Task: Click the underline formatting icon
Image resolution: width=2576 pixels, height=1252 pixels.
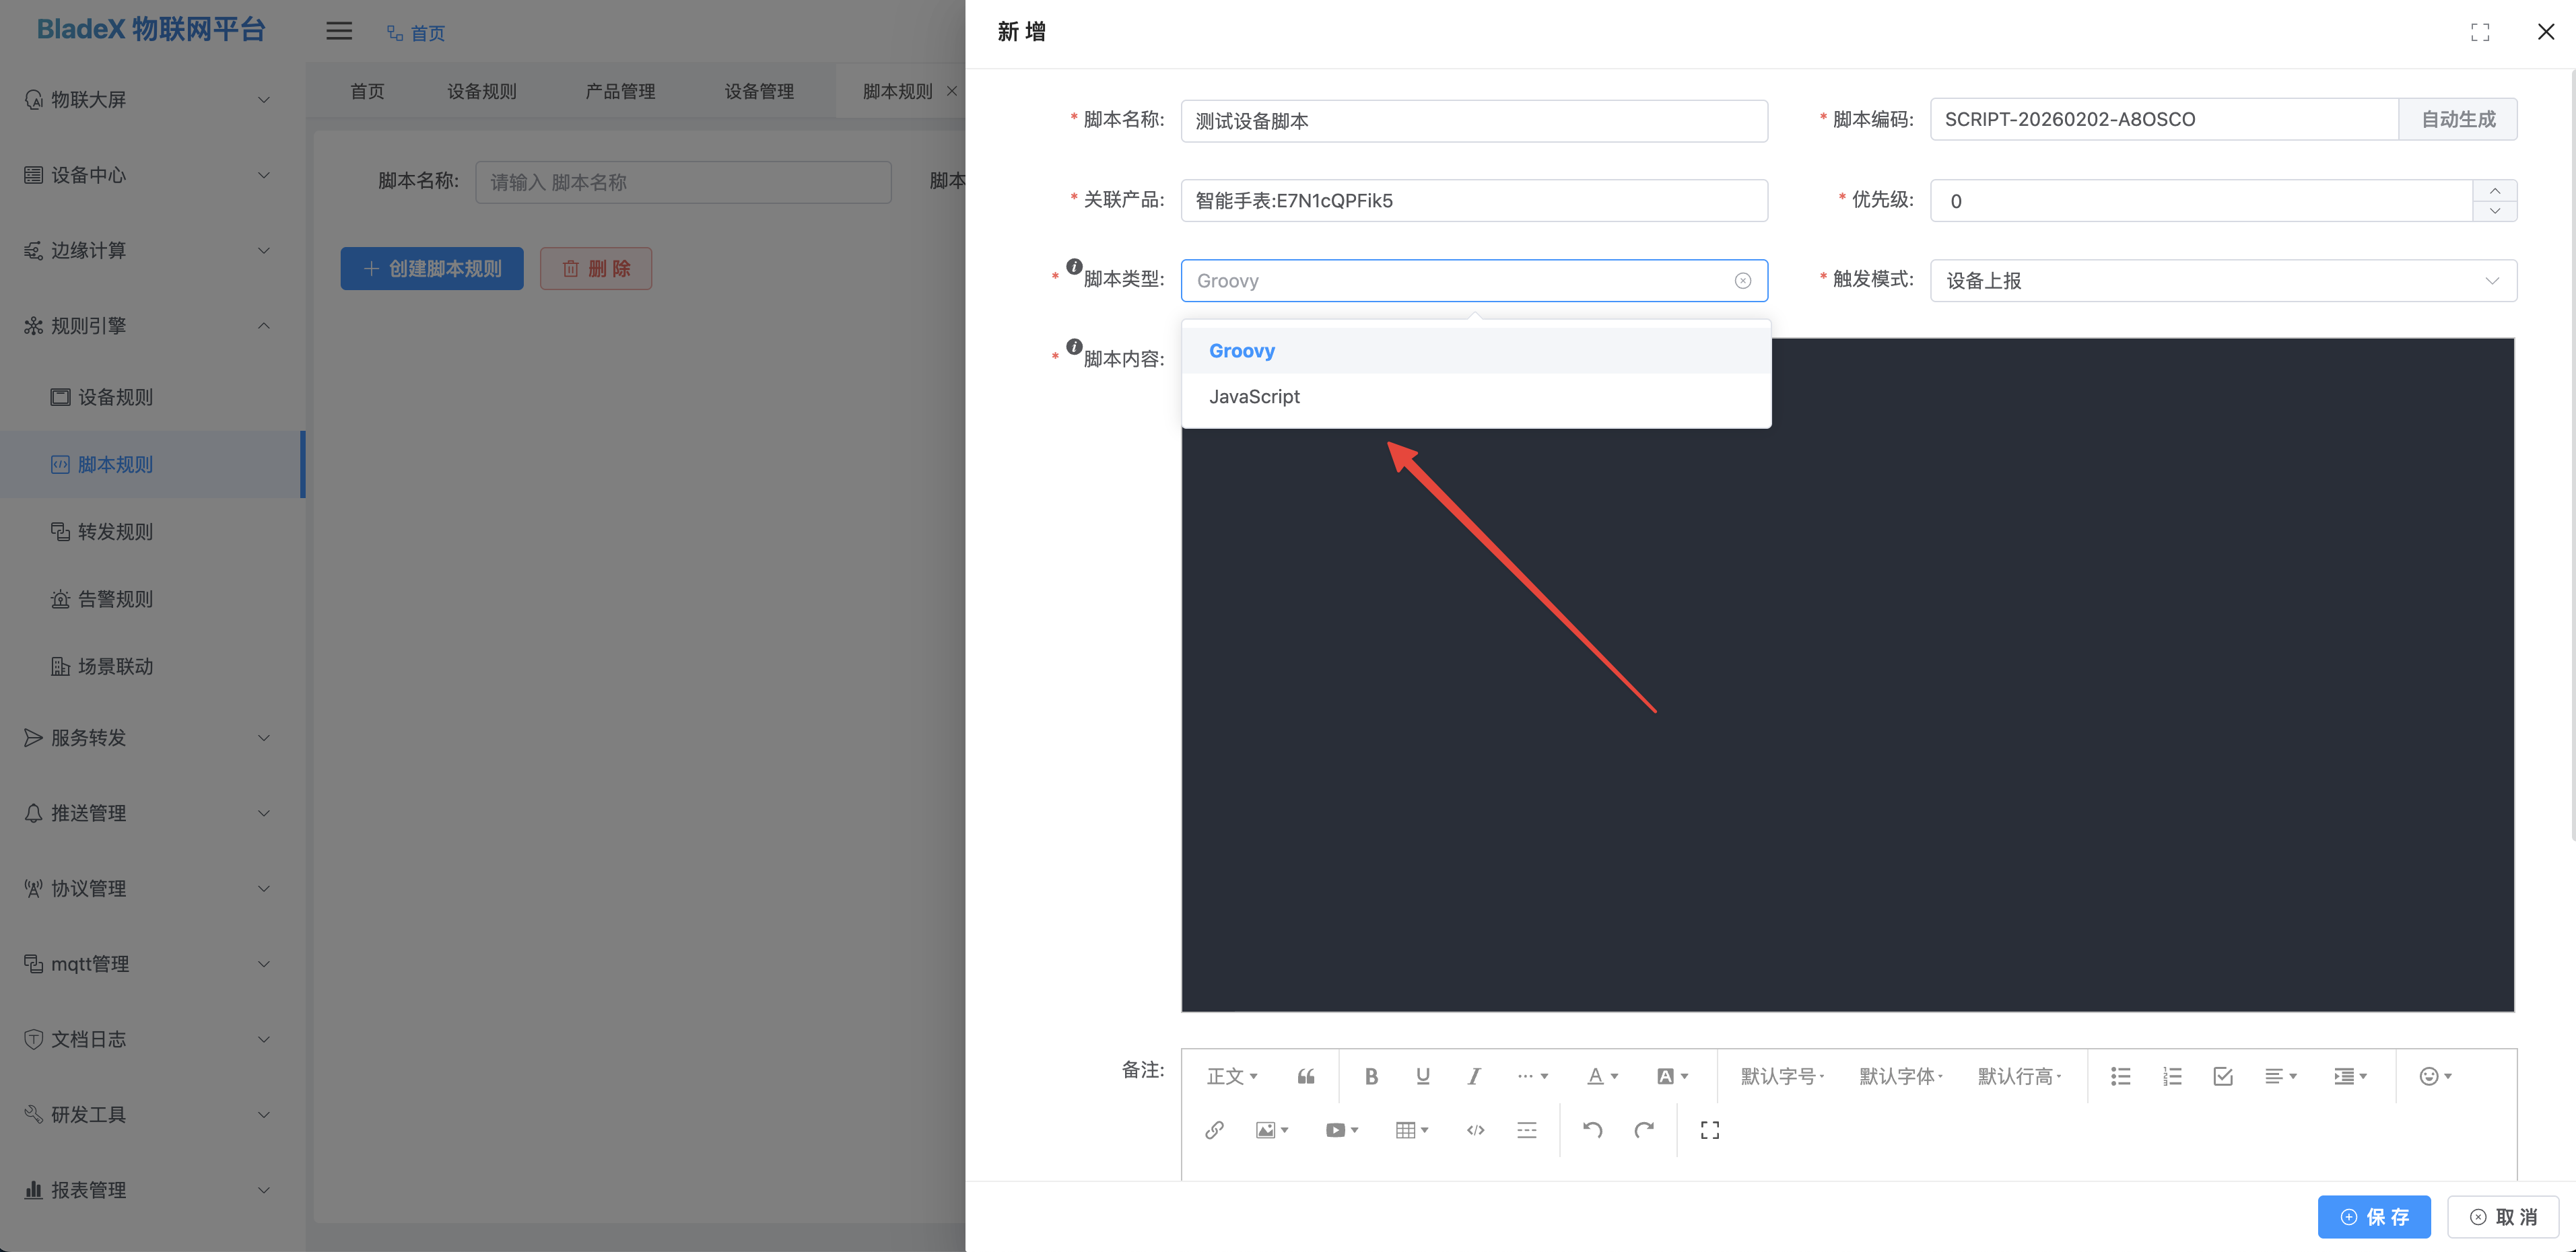Action: pos(1422,1076)
